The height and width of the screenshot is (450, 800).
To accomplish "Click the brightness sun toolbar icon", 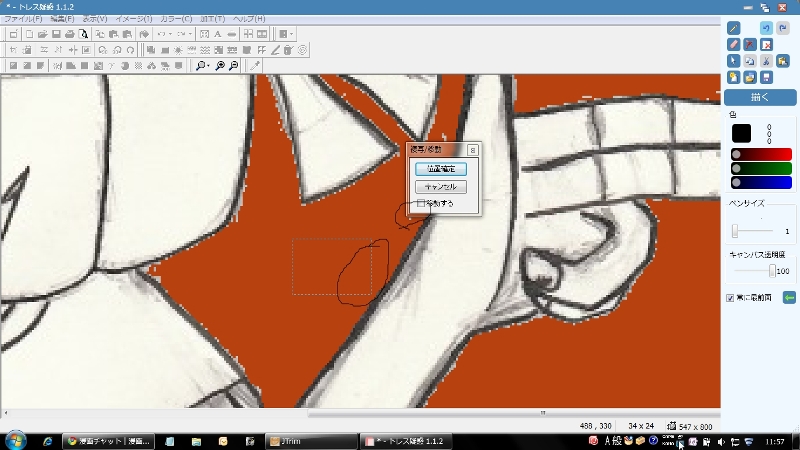I will pos(178,50).
